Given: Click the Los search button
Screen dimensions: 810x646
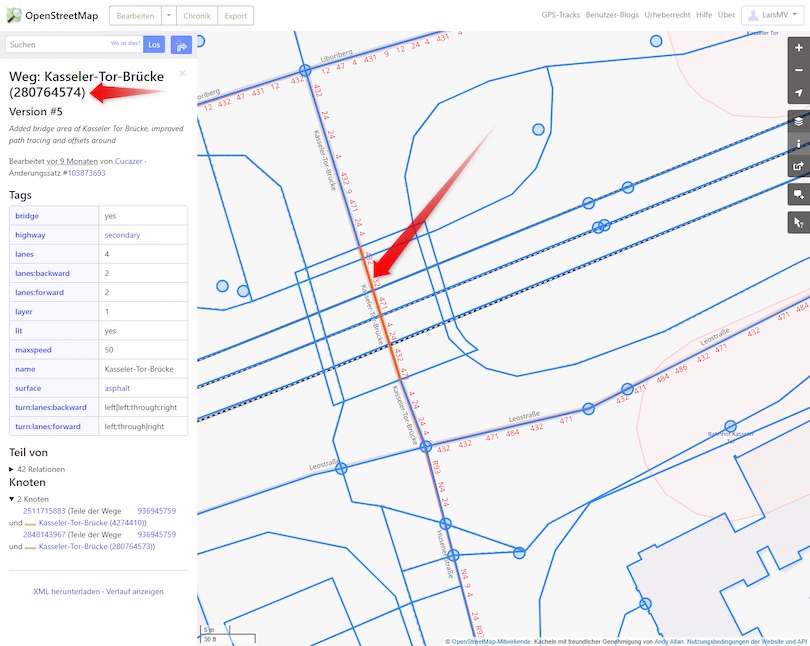Looking at the screenshot, I should (154, 45).
